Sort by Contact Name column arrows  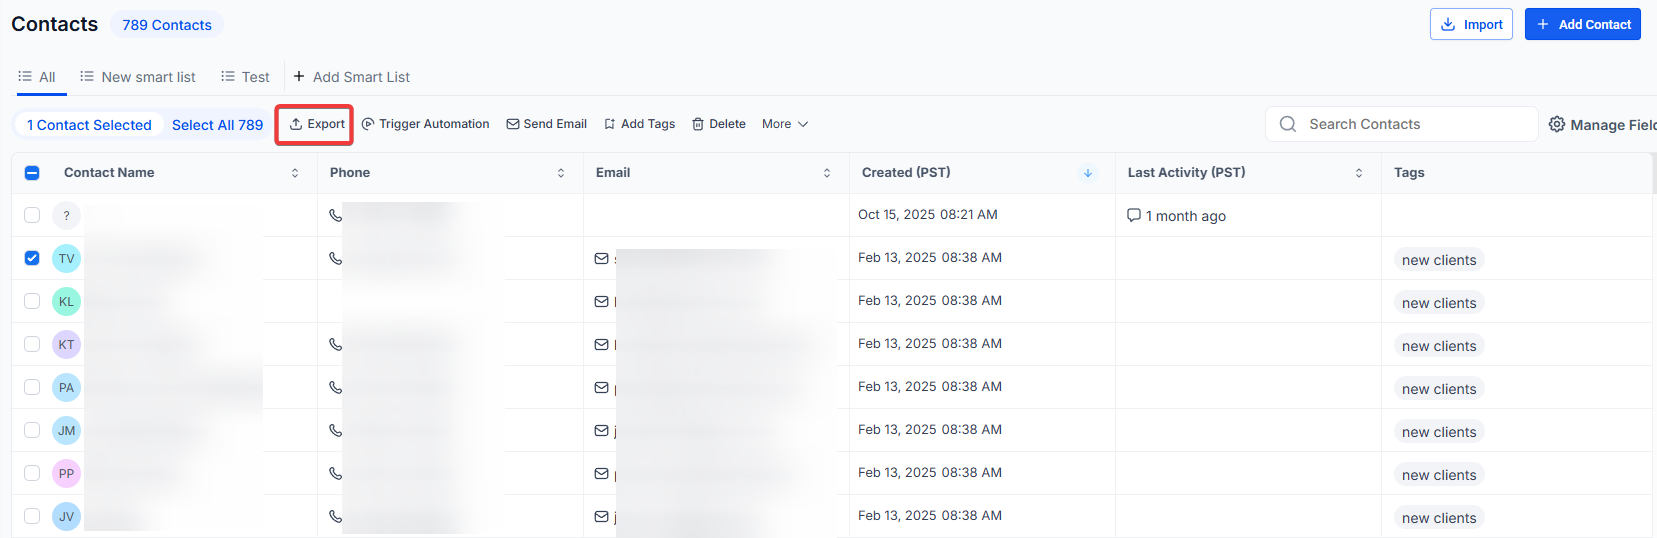pos(295,173)
